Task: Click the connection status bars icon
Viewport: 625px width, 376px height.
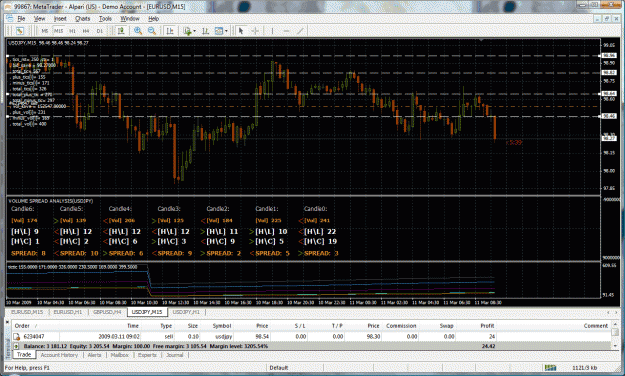Action: click(550, 368)
